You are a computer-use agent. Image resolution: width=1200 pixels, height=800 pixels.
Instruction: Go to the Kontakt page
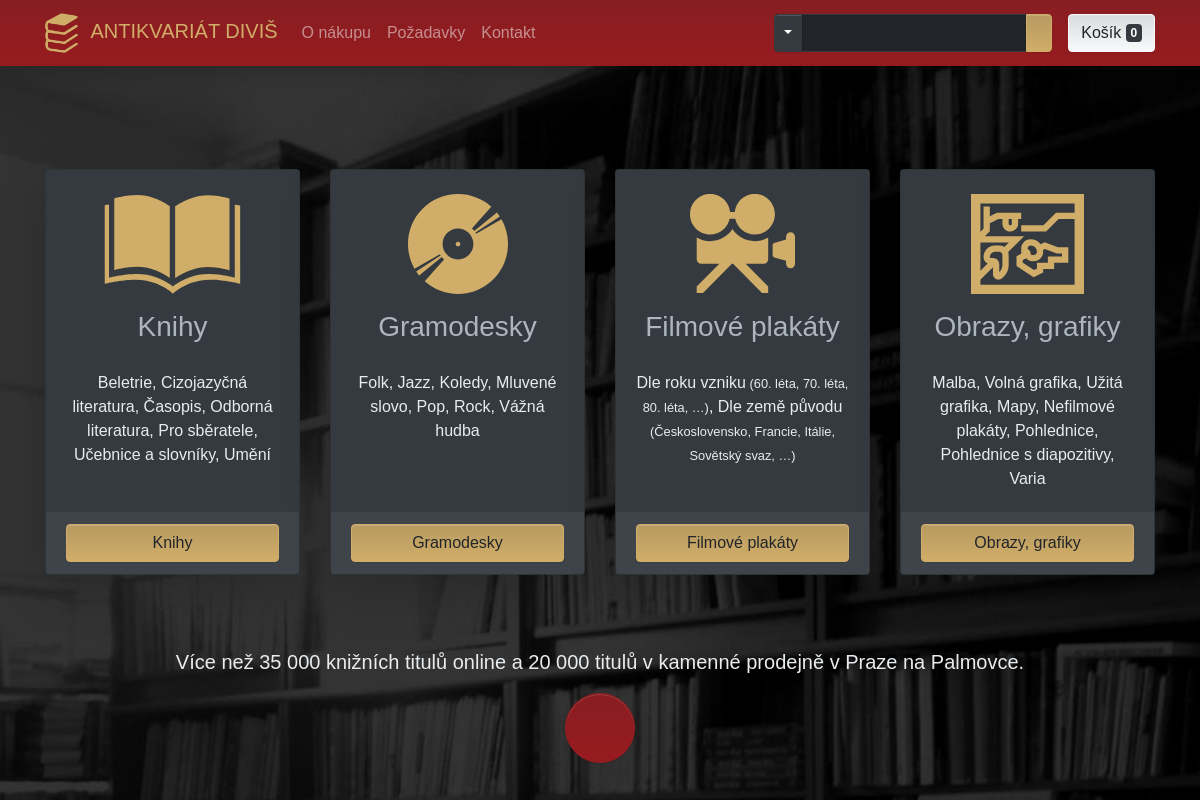[508, 33]
